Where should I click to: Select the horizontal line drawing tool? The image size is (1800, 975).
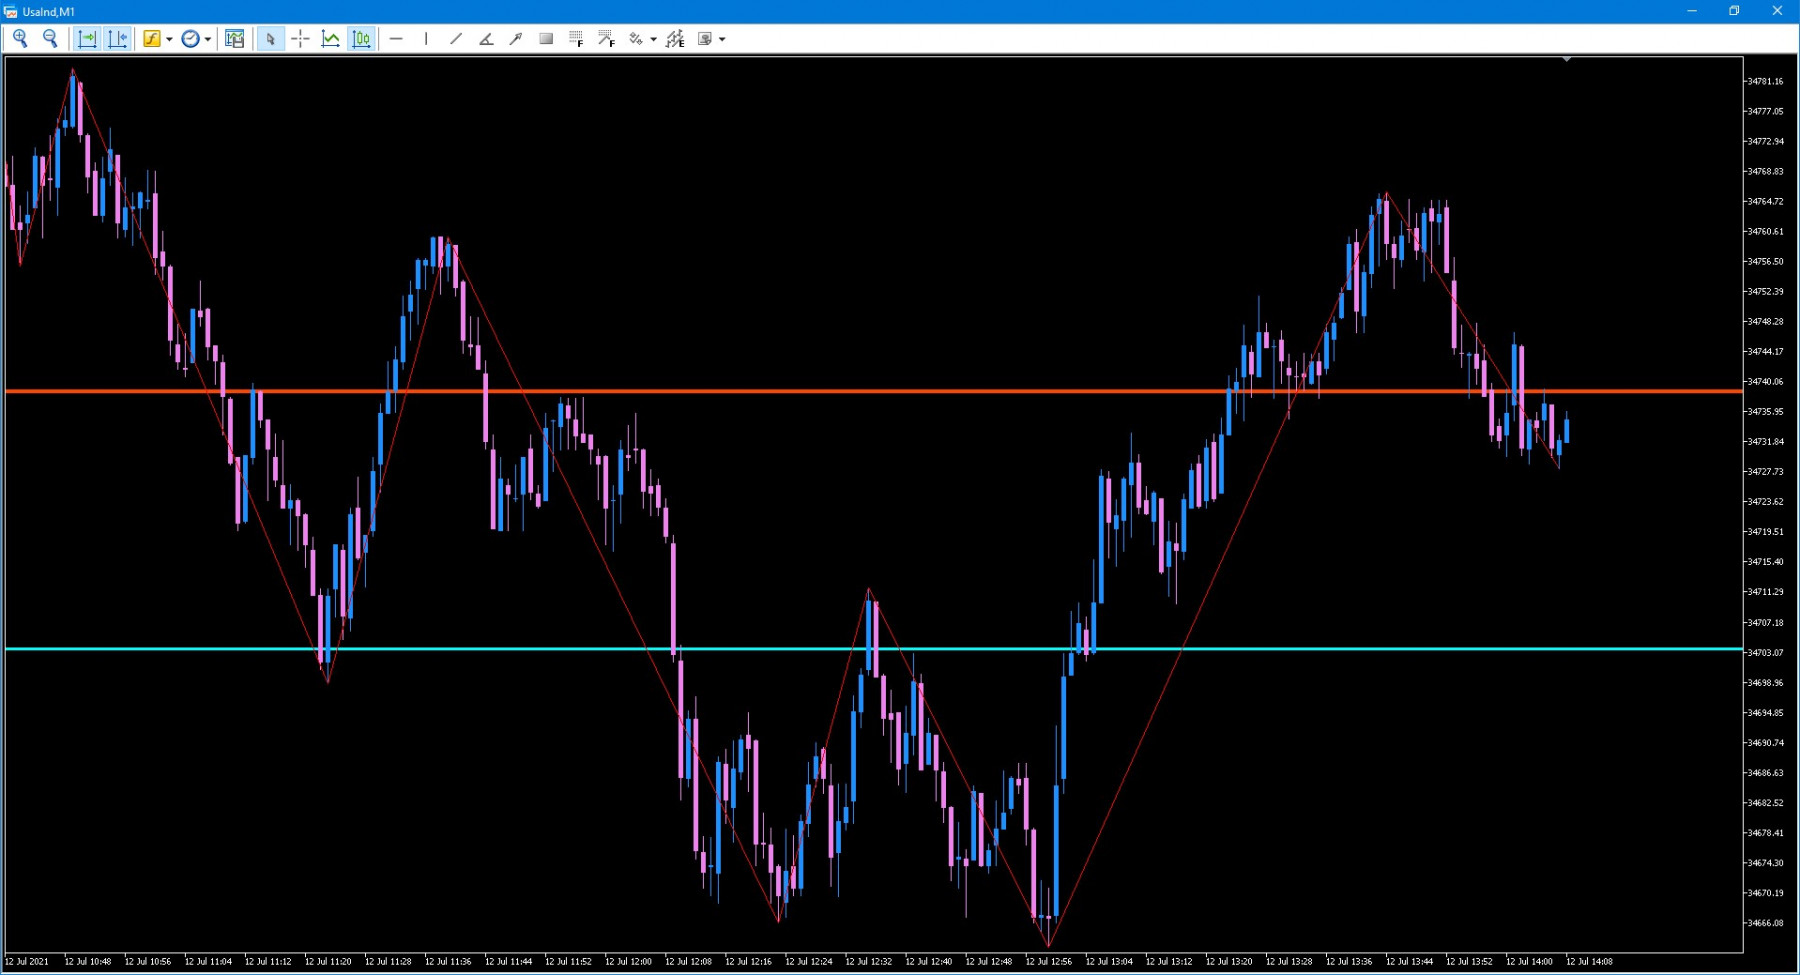click(x=396, y=39)
